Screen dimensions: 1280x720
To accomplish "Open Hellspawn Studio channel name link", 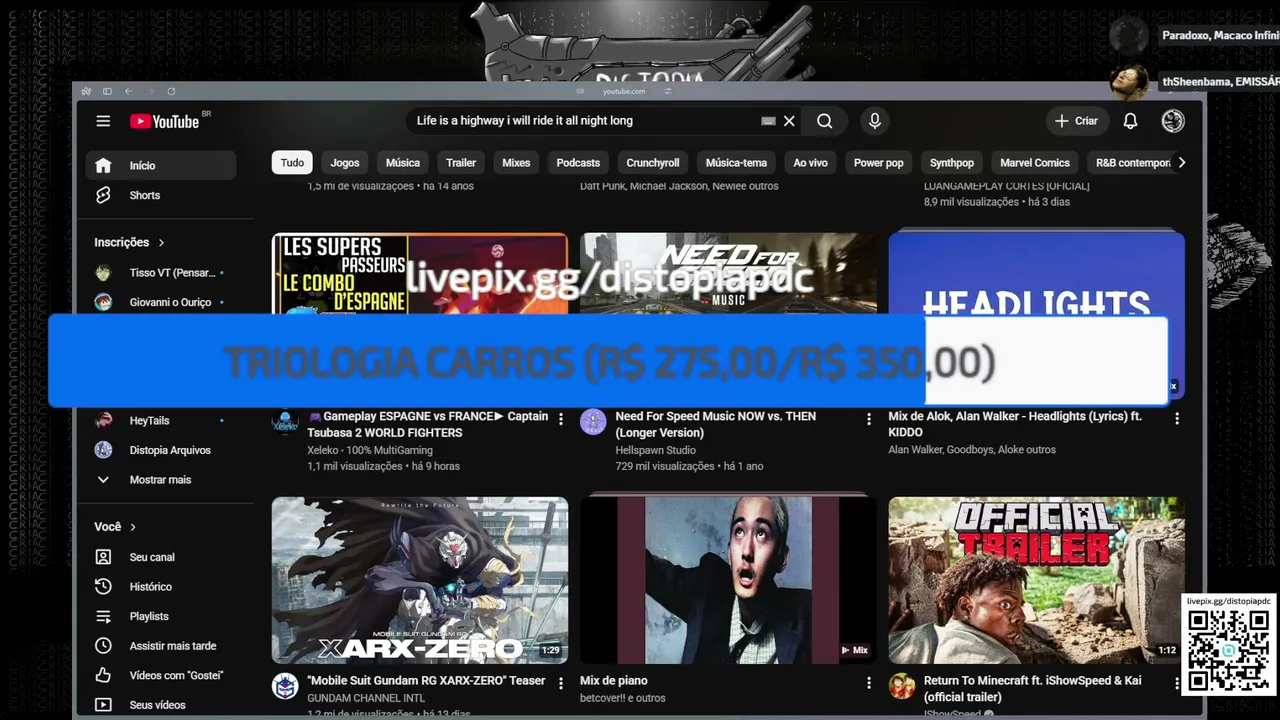I will click(656, 450).
